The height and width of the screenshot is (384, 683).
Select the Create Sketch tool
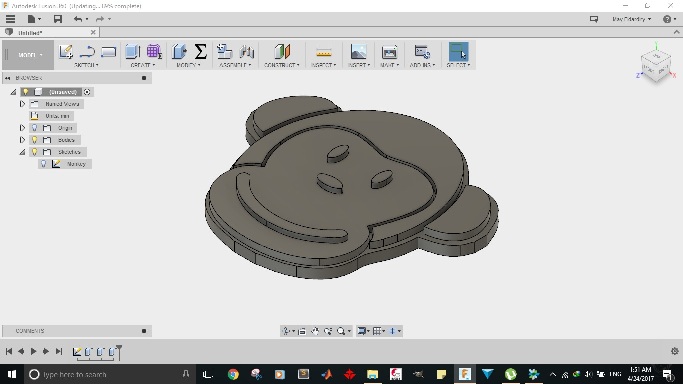[x=66, y=51]
